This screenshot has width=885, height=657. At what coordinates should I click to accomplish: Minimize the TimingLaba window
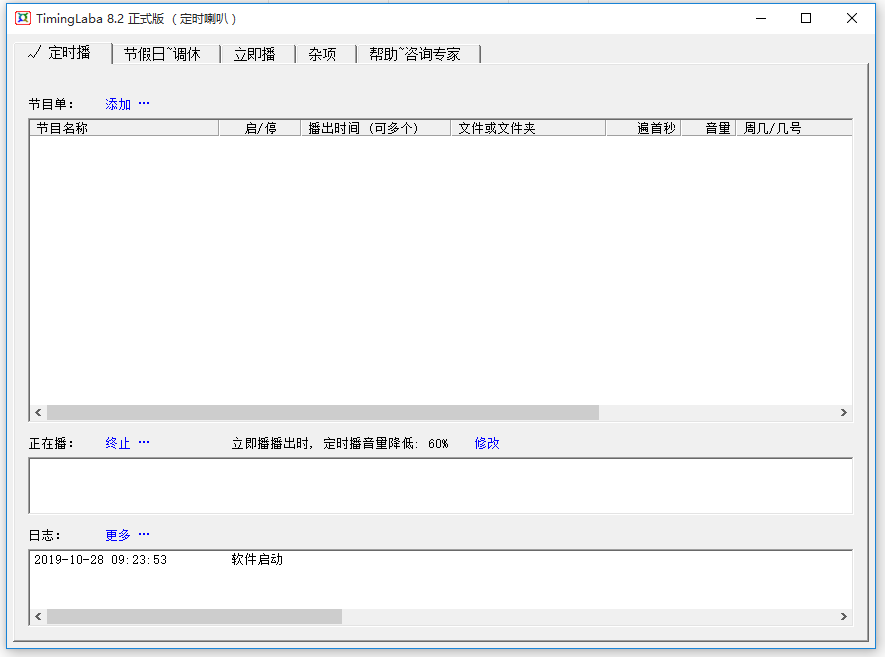(x=761, y=18)
